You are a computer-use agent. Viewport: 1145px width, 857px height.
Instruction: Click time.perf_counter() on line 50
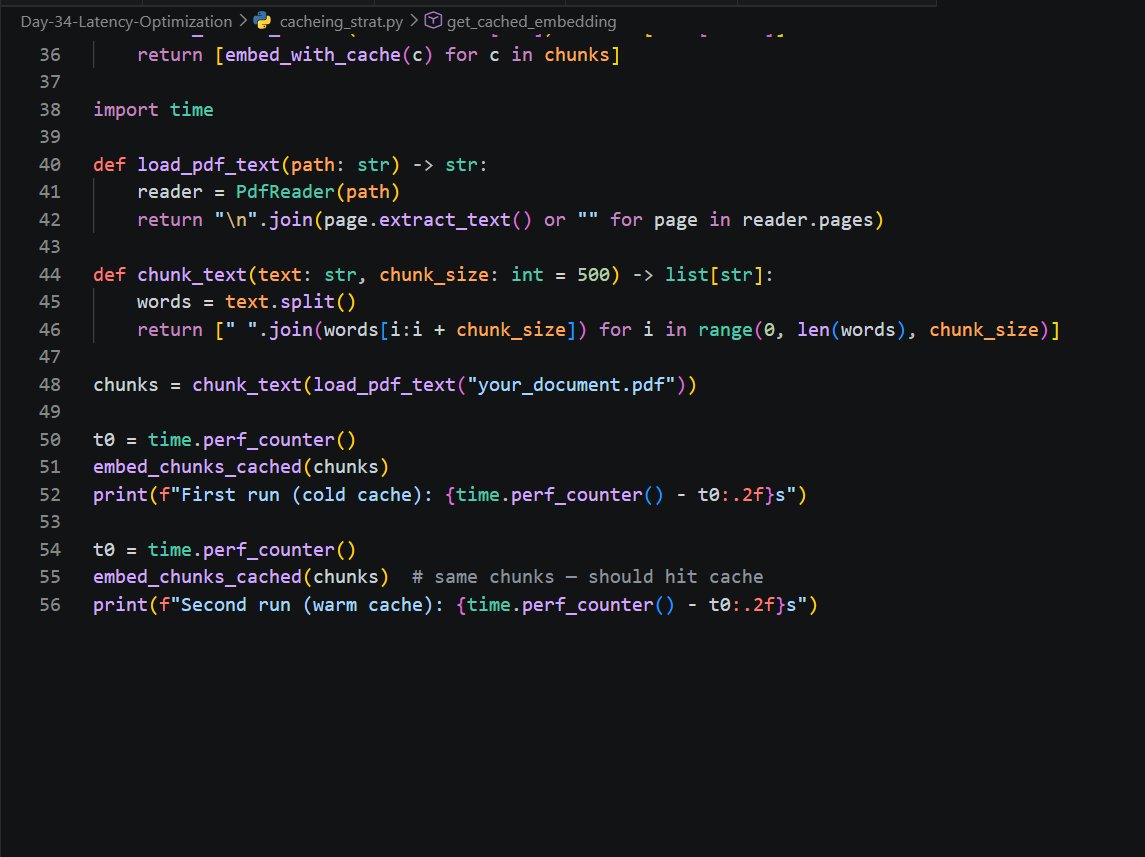pyautogui.click(x=252, y=440)
